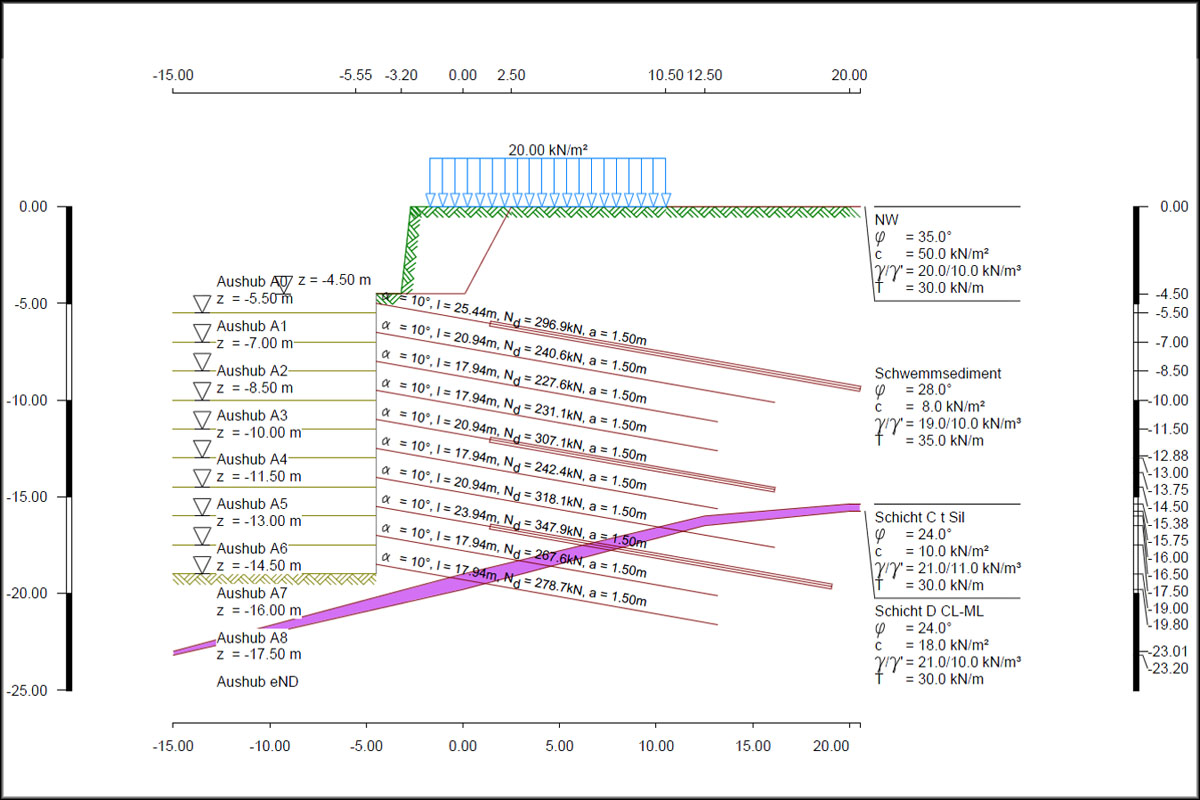Click the 20.00 kN/m² load label
This screenshot has width=1200, height=800.
[547, 150]
